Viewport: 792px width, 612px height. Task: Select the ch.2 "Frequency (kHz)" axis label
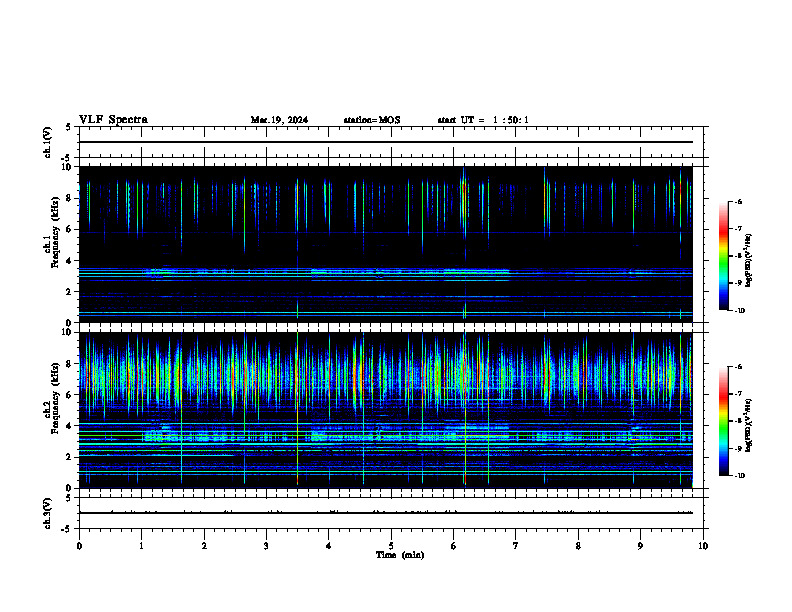[55, 398]
